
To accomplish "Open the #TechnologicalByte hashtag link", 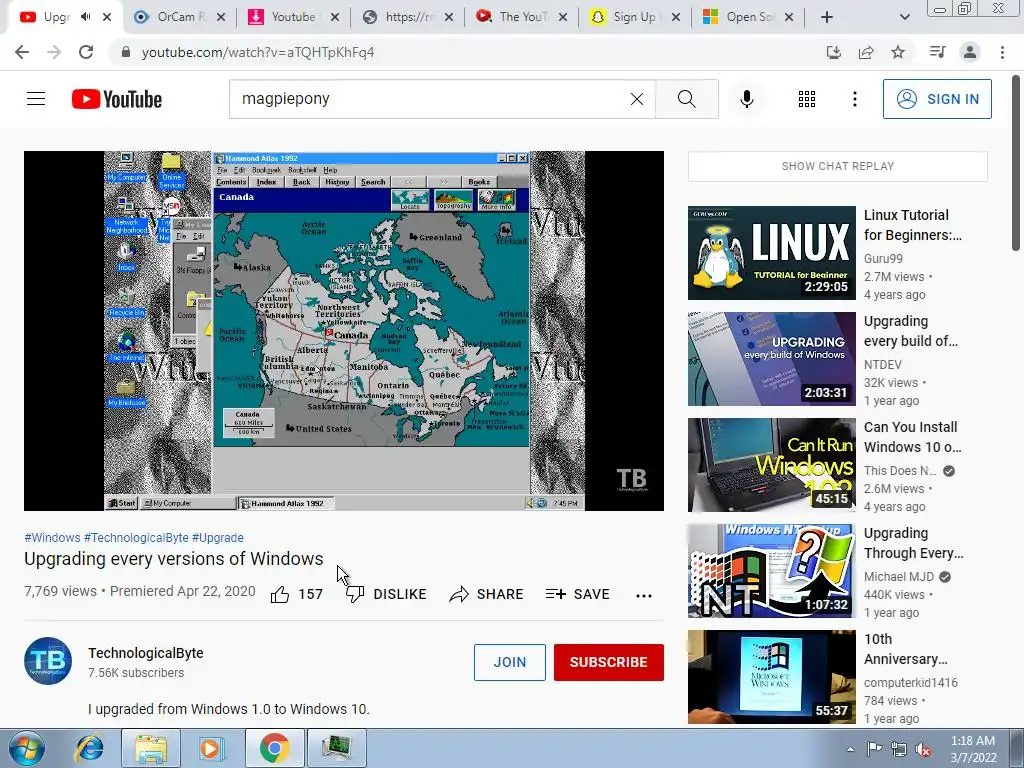I will click(136, 537).
